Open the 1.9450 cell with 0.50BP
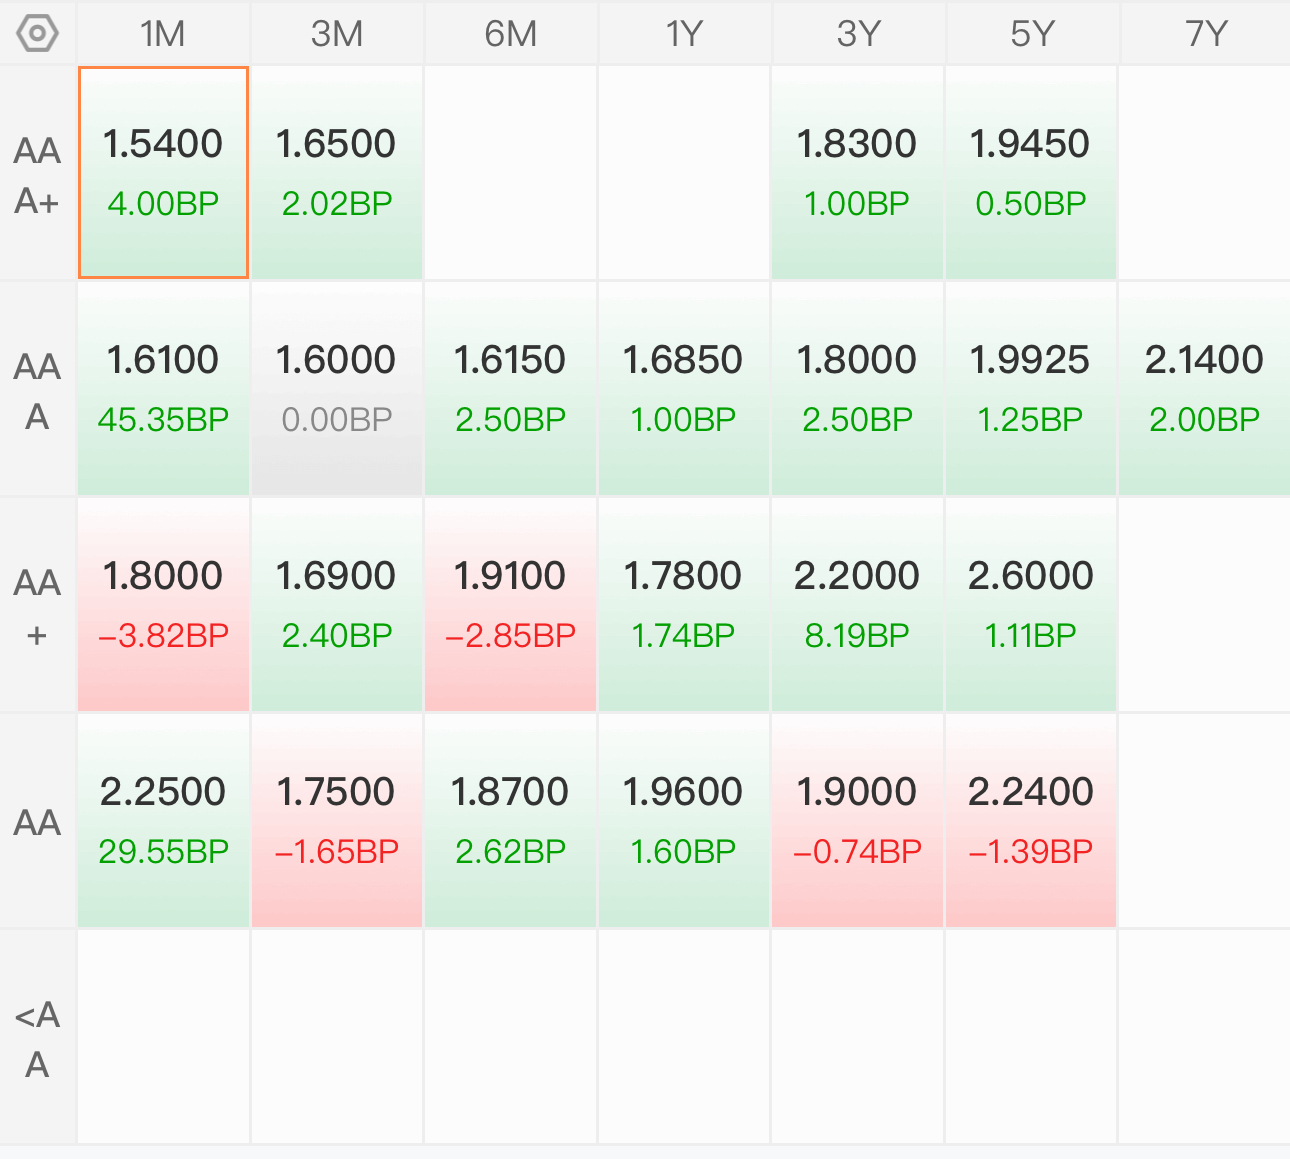1290x1159 pixels. point(1031,172)
